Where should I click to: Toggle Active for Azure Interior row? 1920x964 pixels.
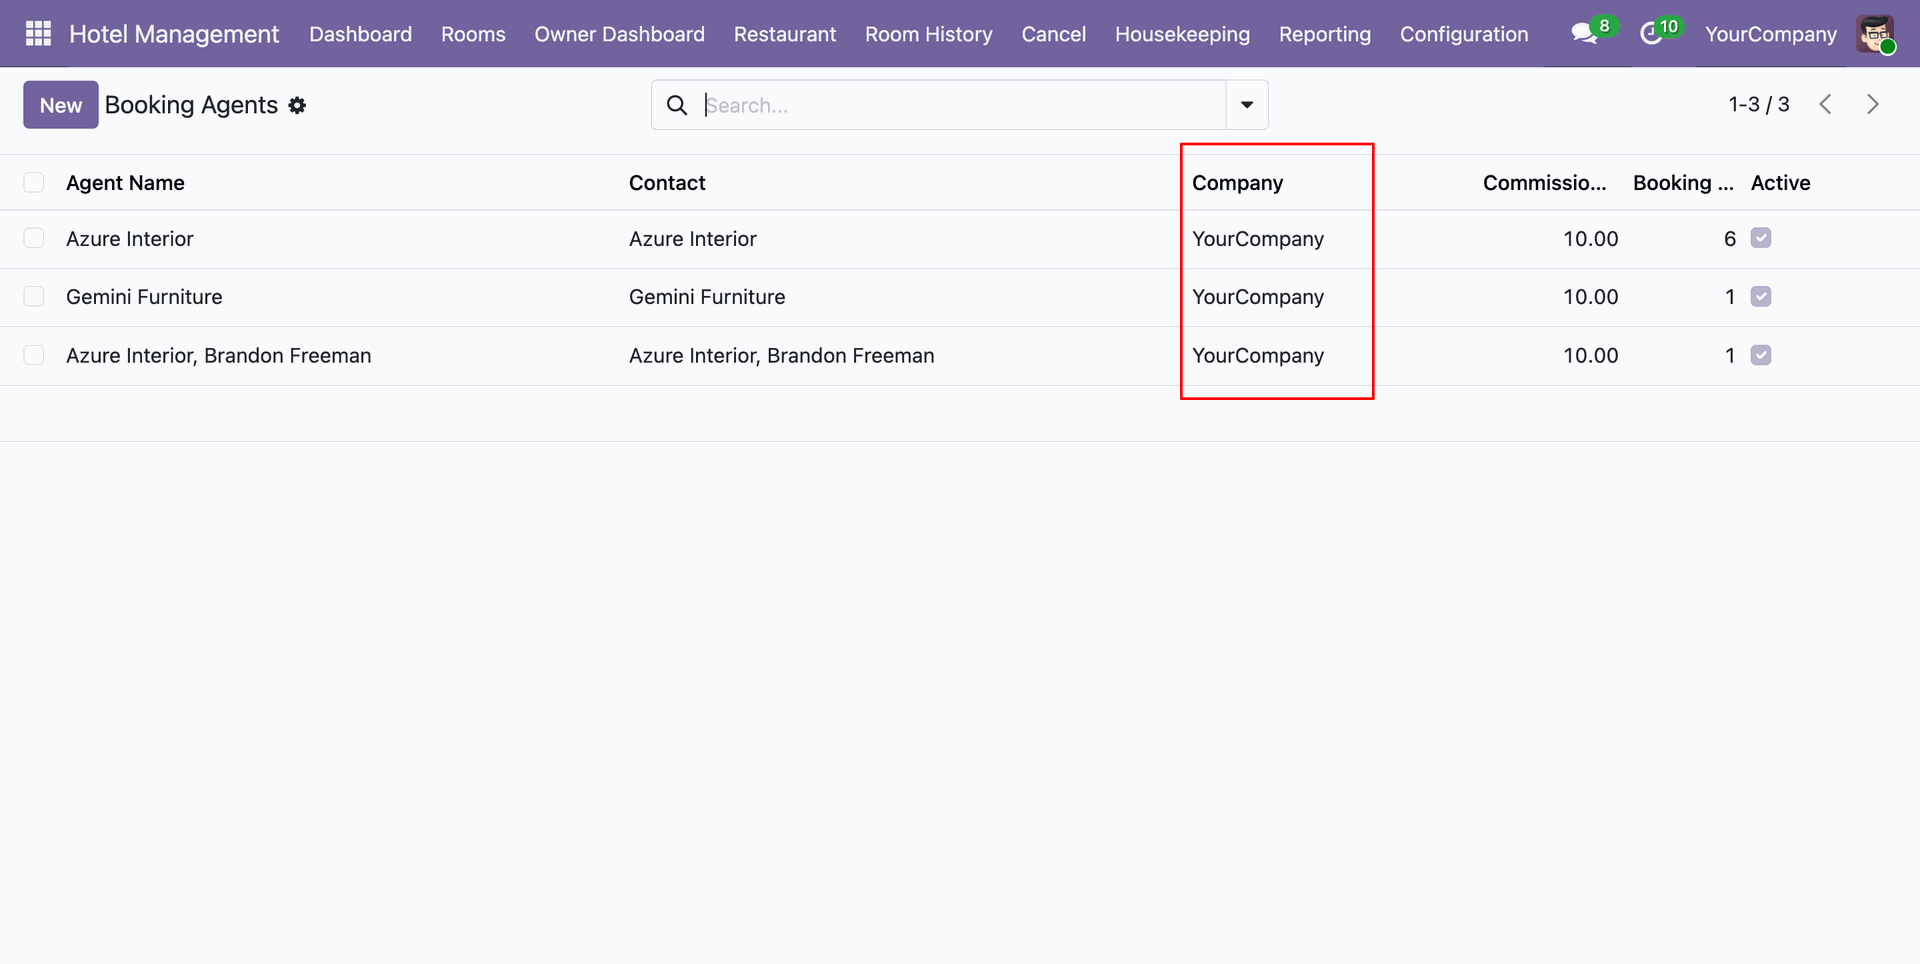(x=1761, y=238)
